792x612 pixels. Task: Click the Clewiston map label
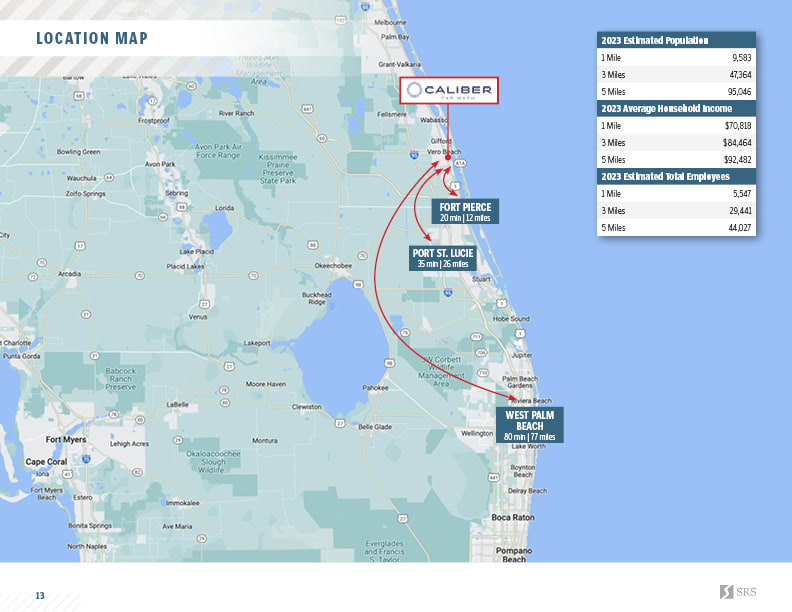(x=306, y=407)
